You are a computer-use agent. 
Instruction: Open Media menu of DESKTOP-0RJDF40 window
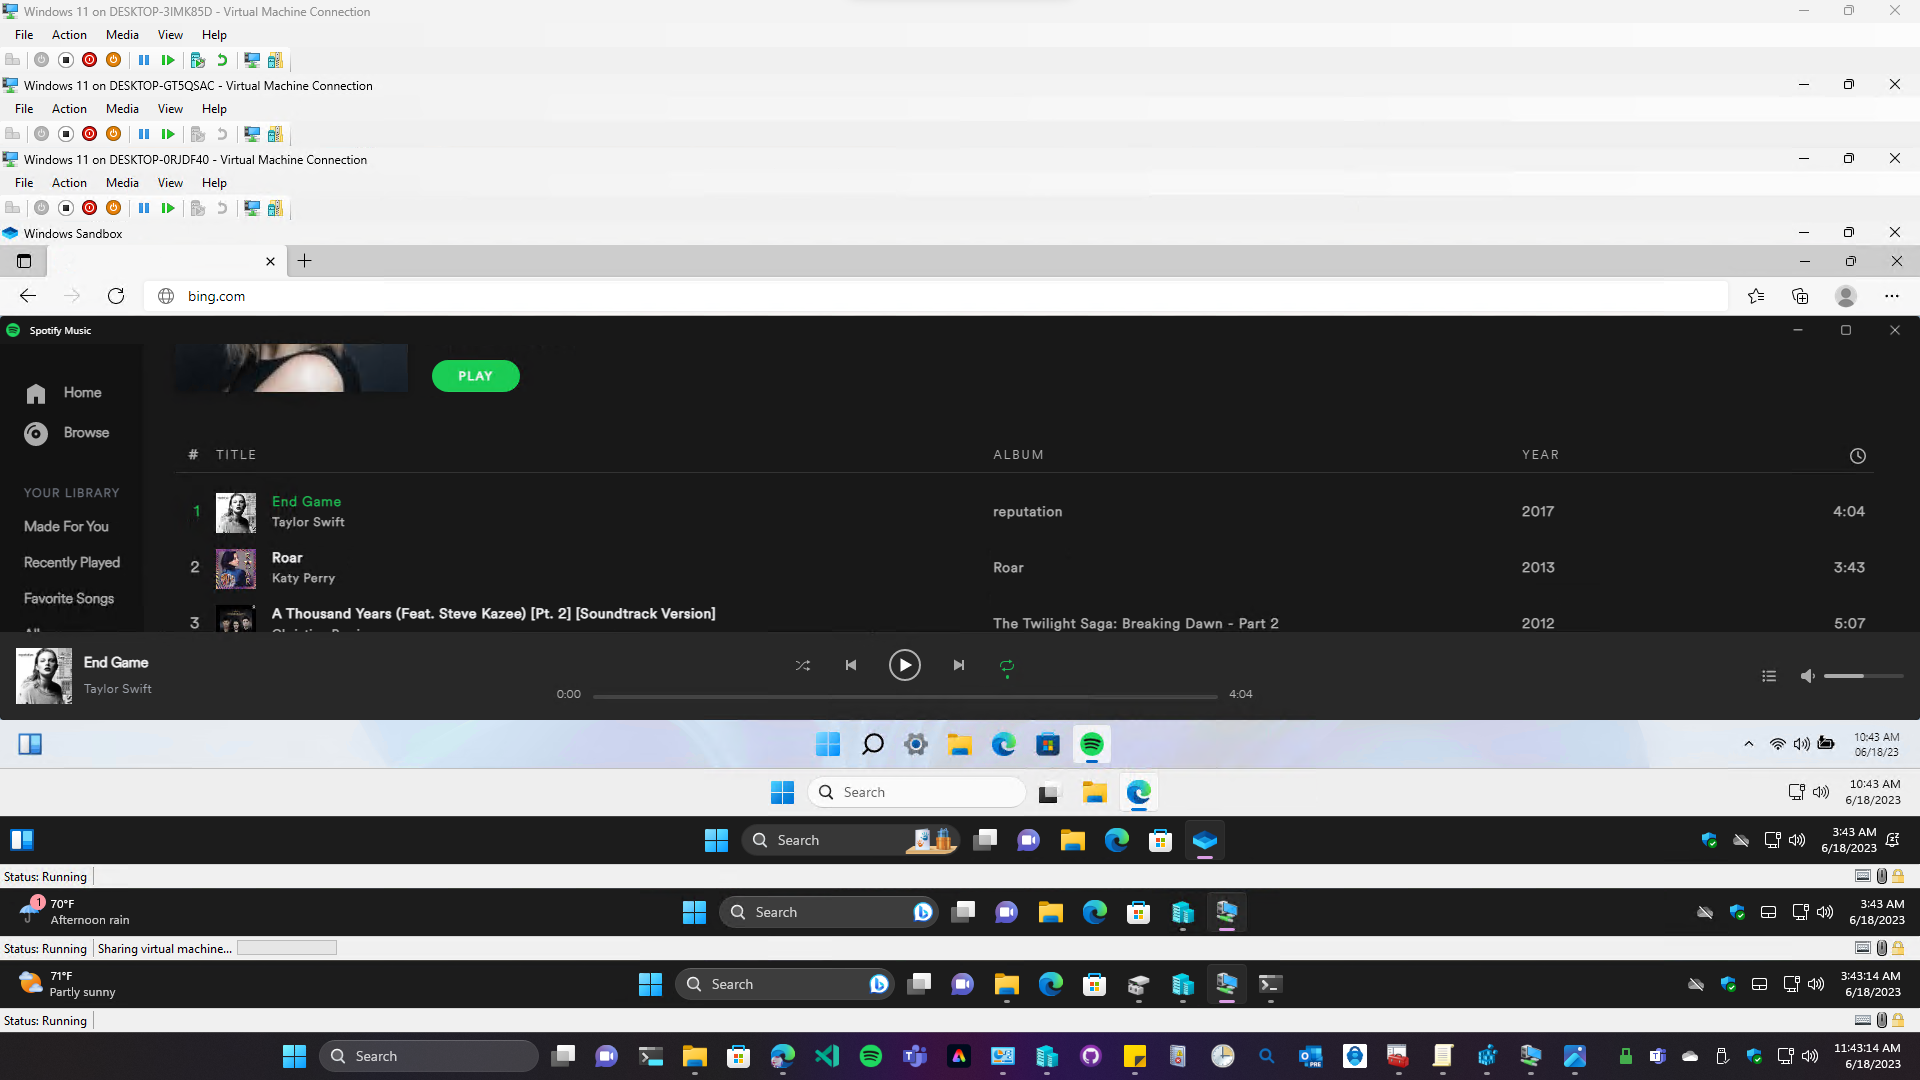(122, 183)
